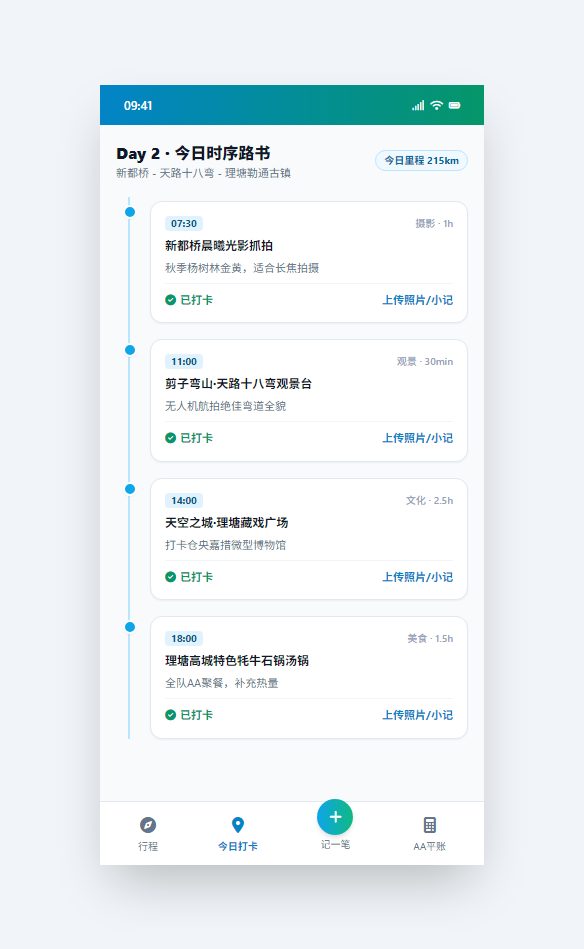Tap the 07:30 time chip
Viewport: 584px width, 949px height.
[x=184, y=223]
